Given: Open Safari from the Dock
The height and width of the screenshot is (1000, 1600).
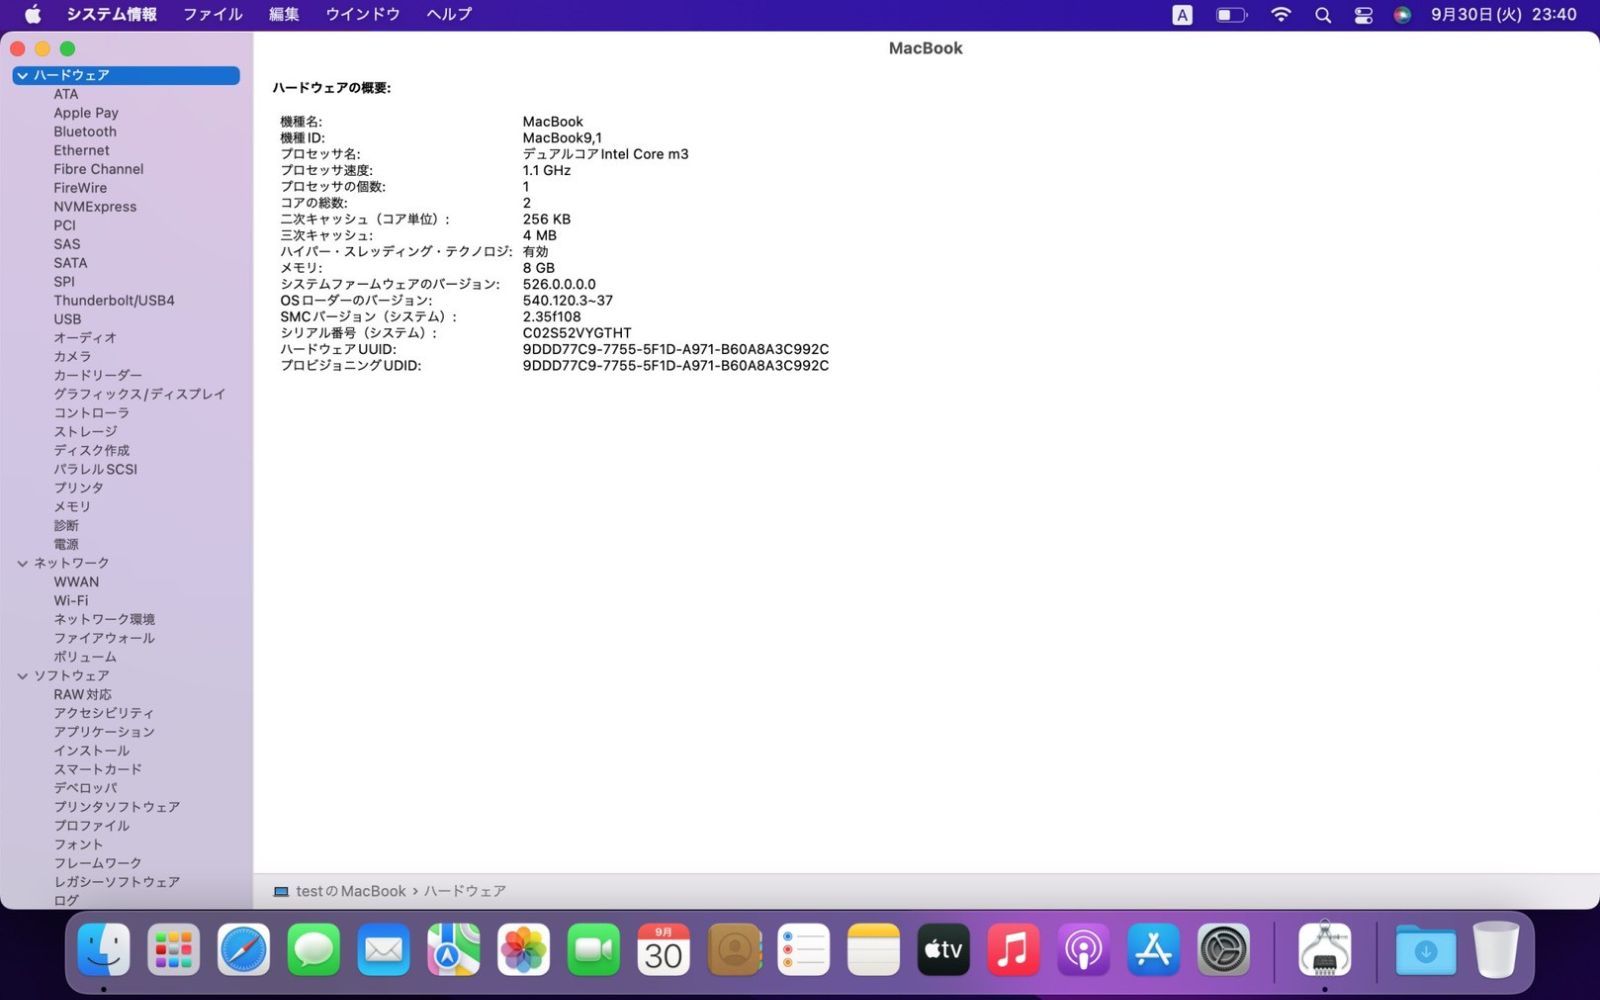Looking at the screenshot, I should 244,950.
